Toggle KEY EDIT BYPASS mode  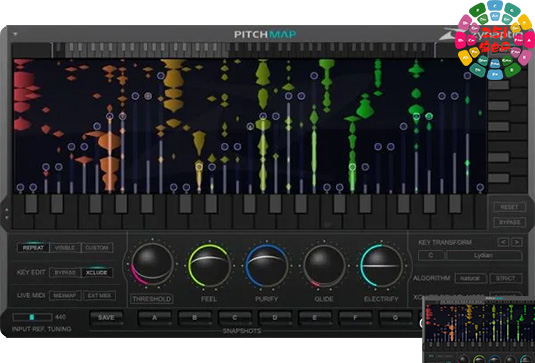coord(65,273)
